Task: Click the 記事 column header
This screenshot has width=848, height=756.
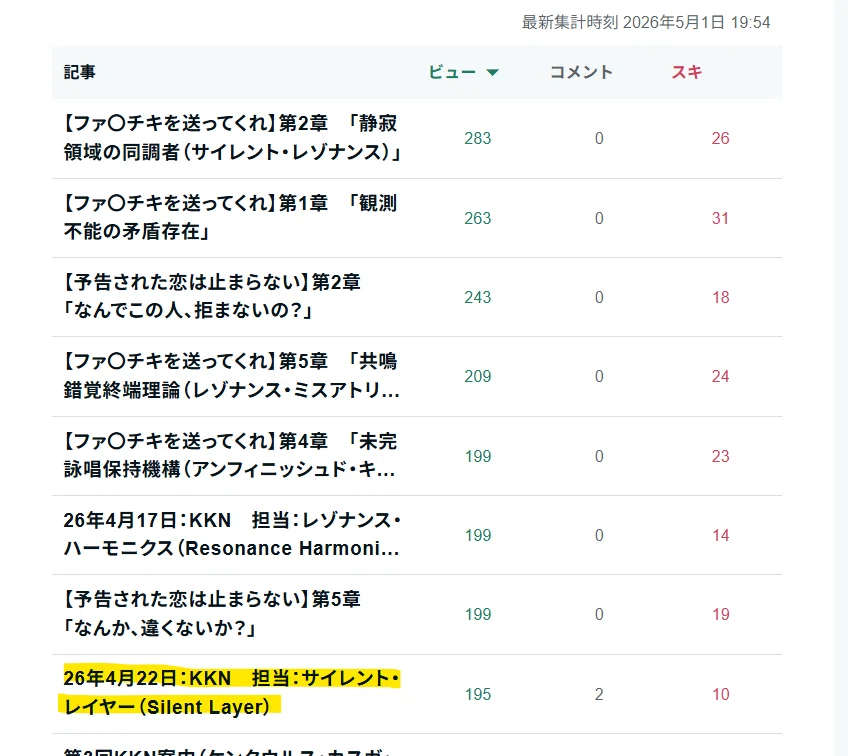Action: coord(80,72)
